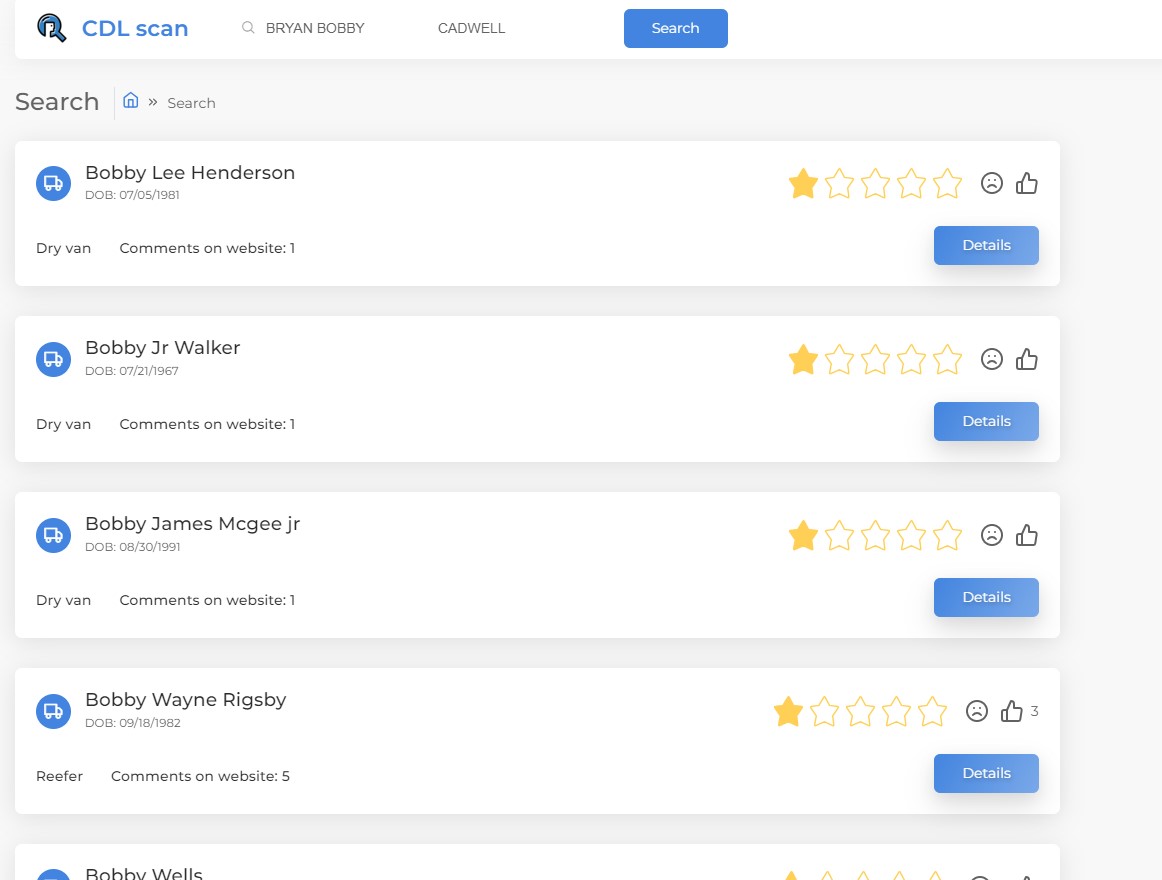Screen dimensions: 1162x880
Task: Open the Bobby James Mcgee jr name link
Action: [x=192, y=523]
